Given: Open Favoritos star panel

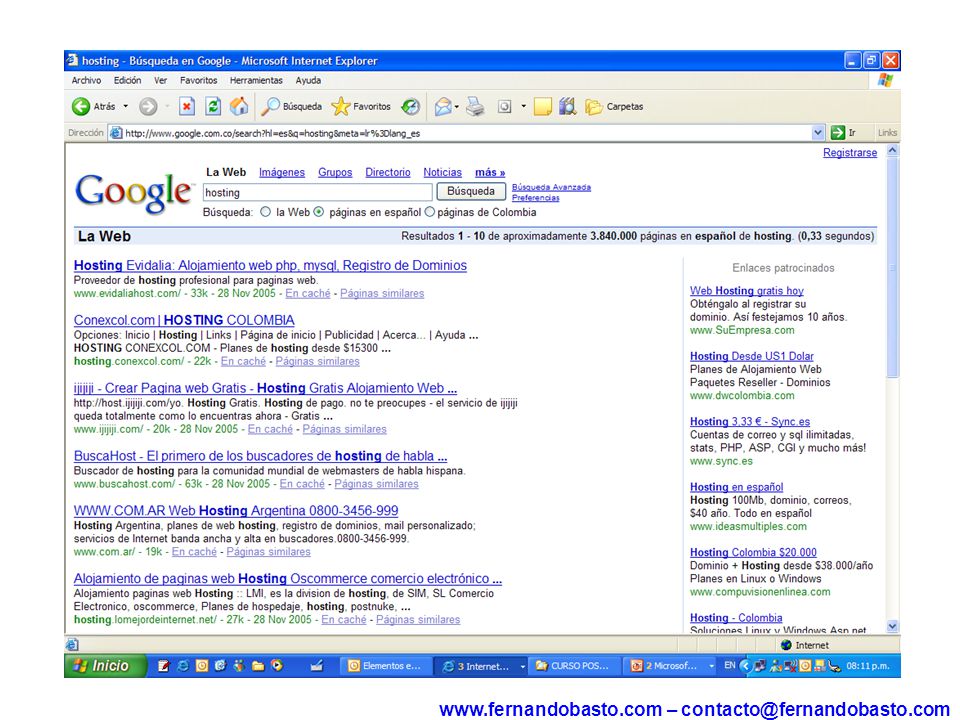Looking at the screenshot, I should [361, 107].
